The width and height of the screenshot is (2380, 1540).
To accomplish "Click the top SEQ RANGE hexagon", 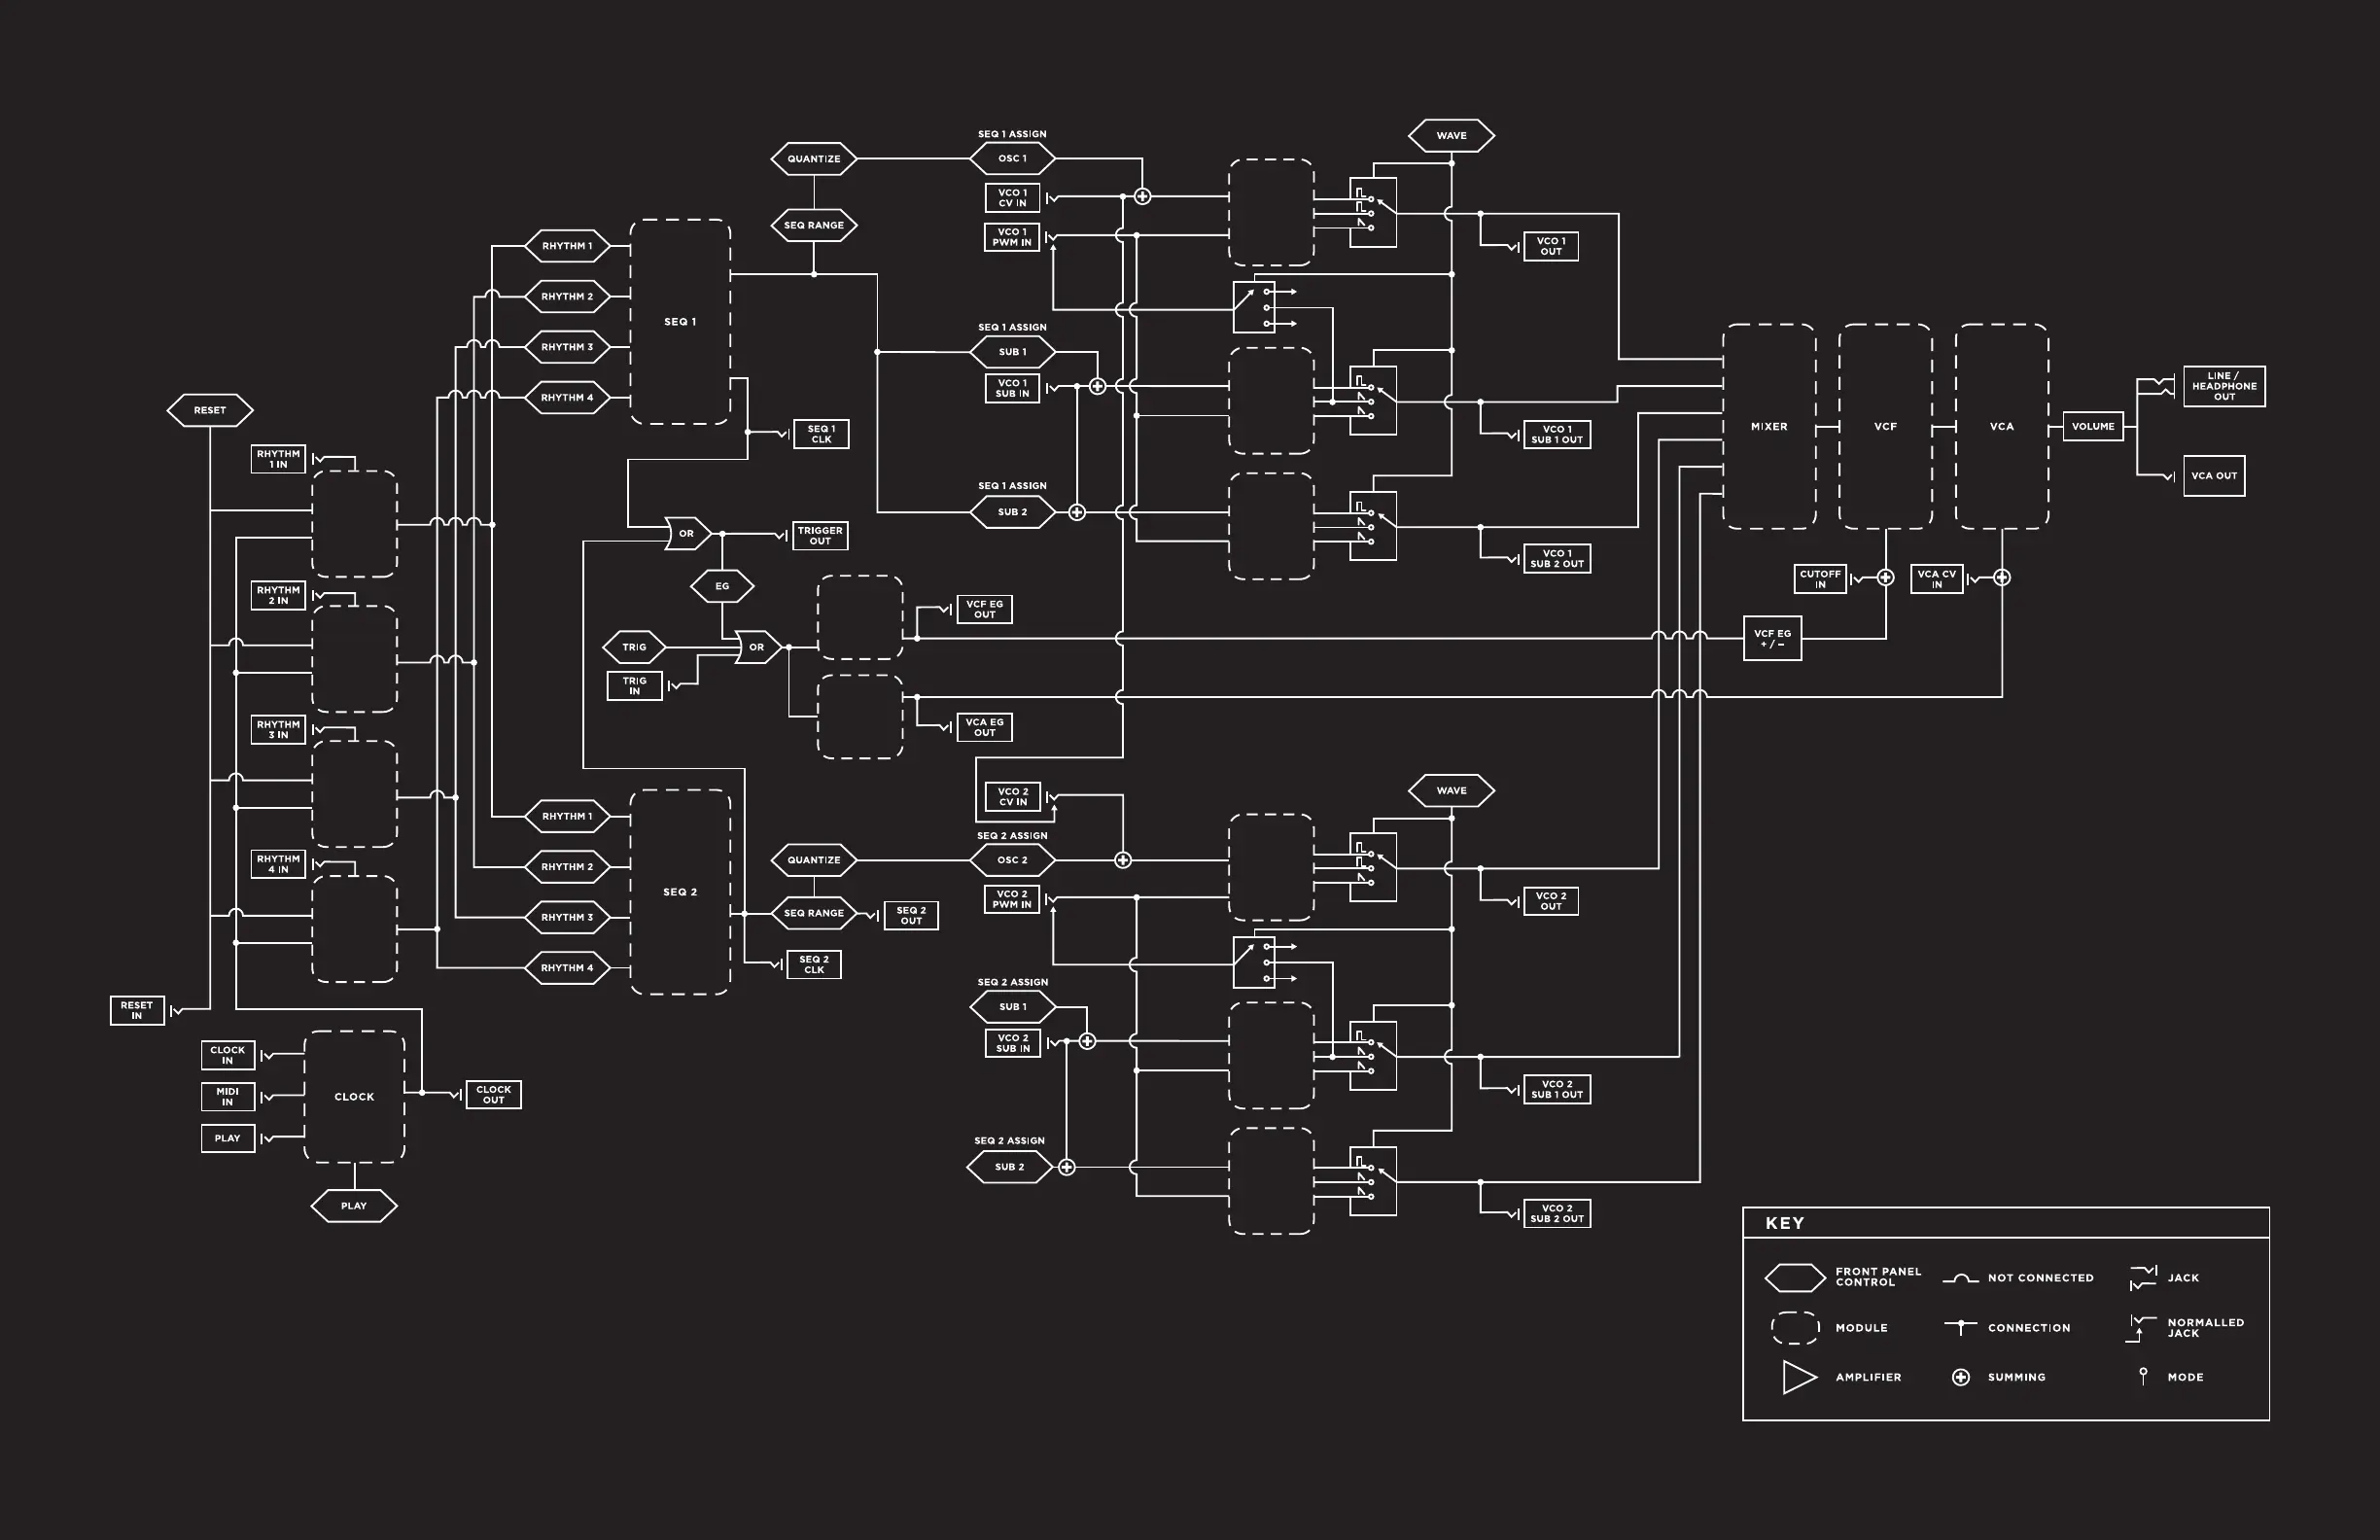I will pos(814,225).
